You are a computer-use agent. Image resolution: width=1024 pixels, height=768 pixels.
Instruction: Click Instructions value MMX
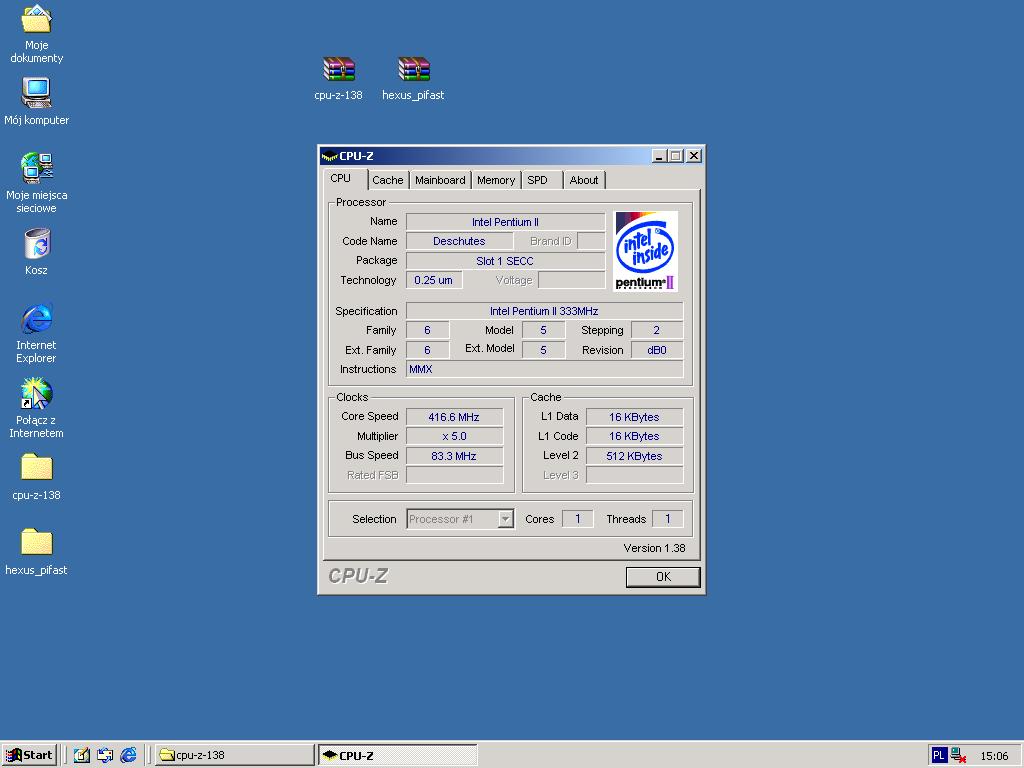(x=545, y=369)
